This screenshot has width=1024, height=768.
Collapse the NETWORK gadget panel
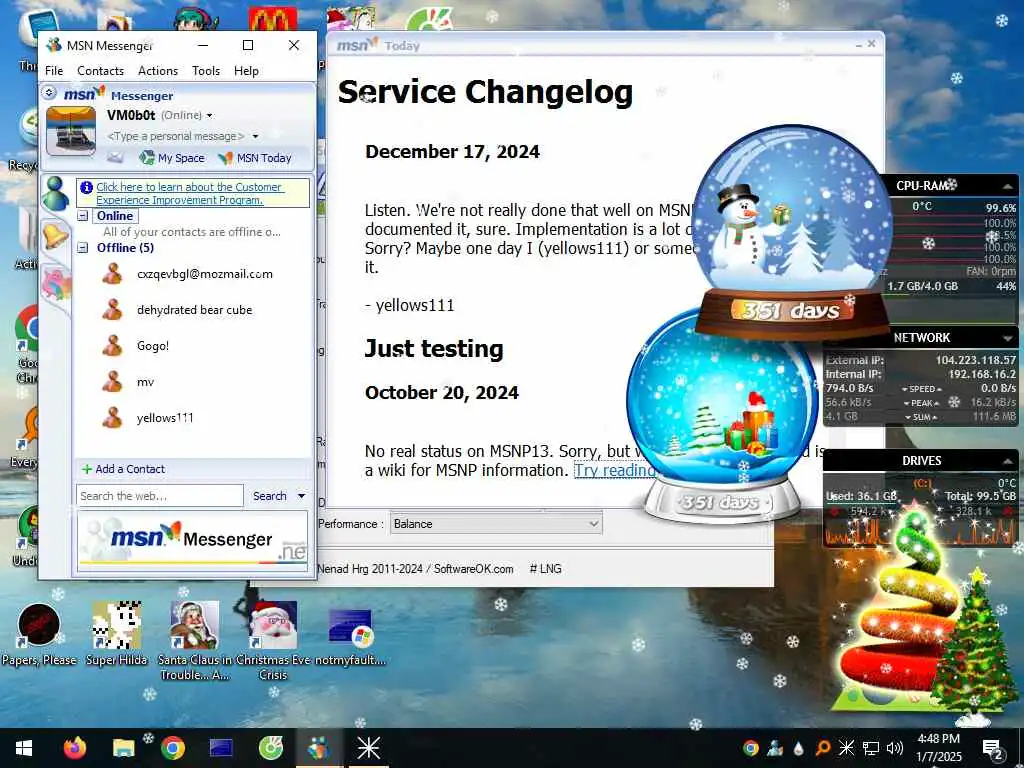[1008, 338]
